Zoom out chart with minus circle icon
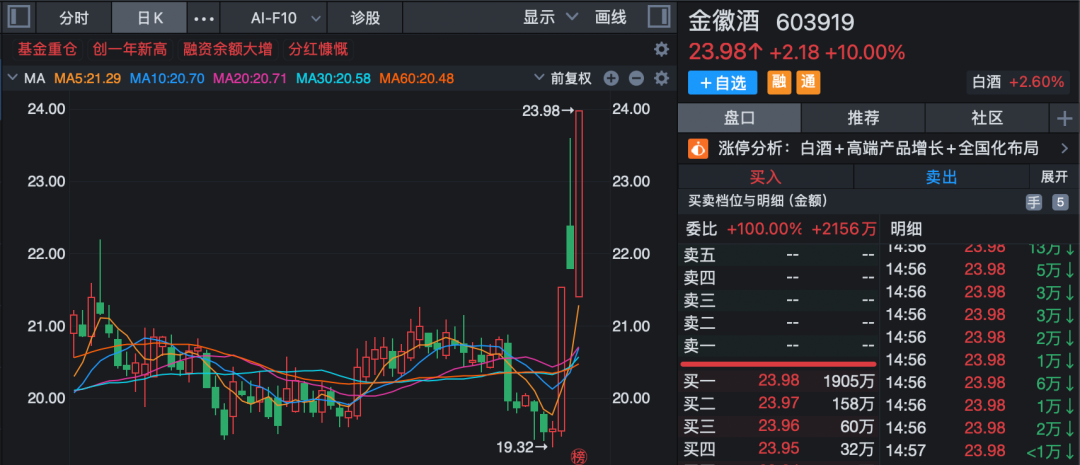Viewport: 1080px width, 465px height. (636, 79)
